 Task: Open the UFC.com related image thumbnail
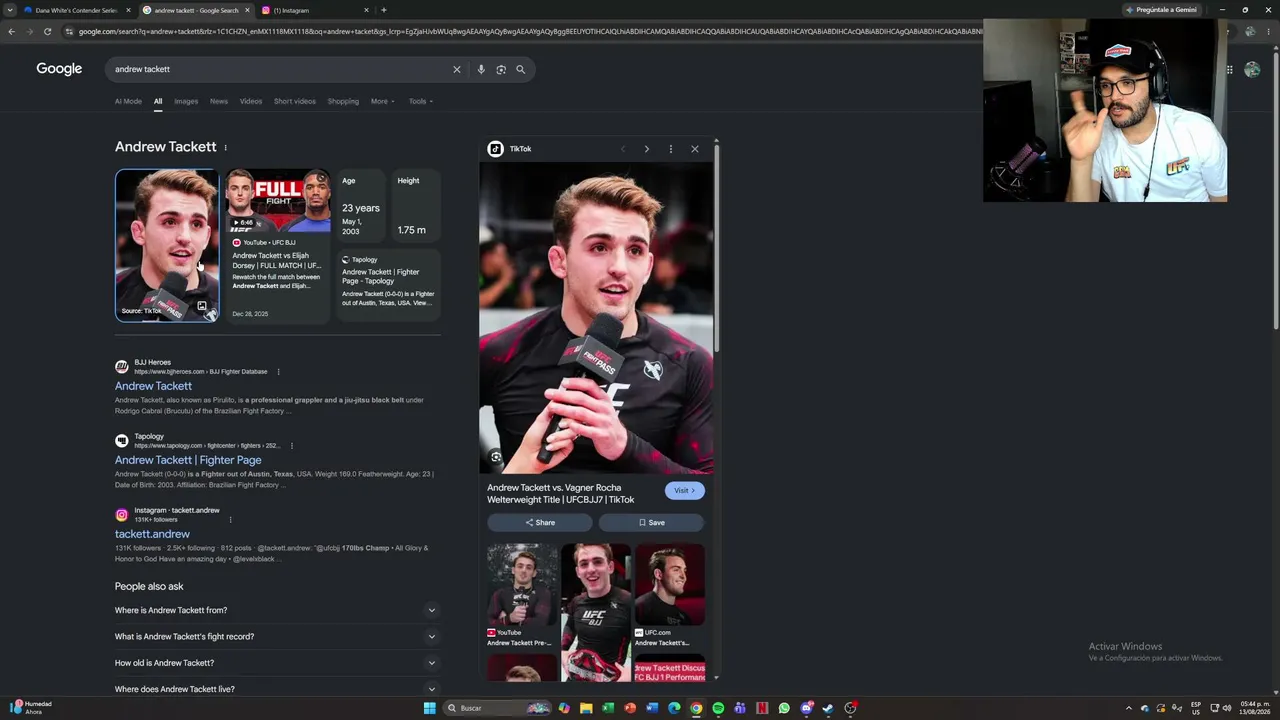tap(669, 585)
